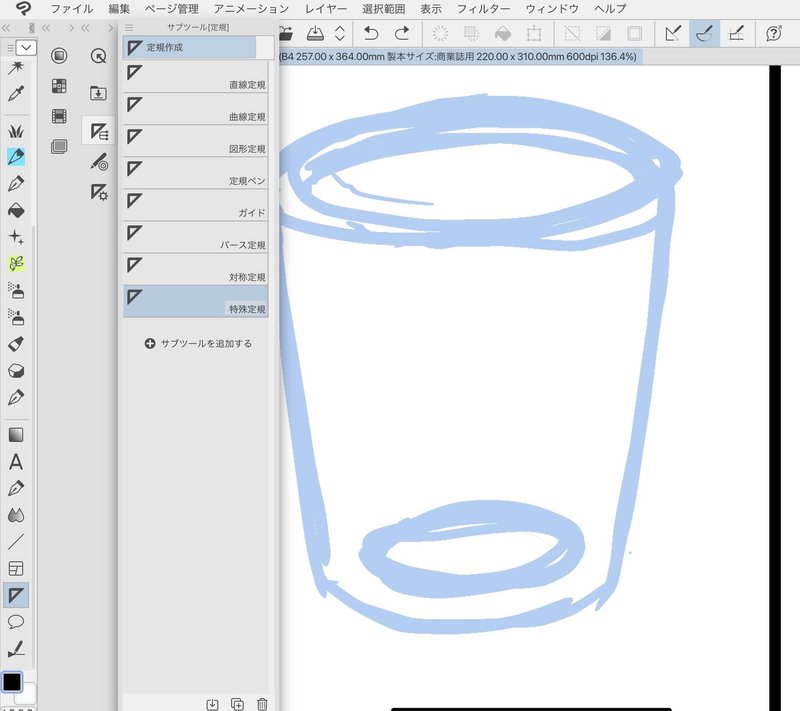Viewport: 800px width, 711px height.
Task: Click the save icon in command bar
Action: tap(315, 34)
